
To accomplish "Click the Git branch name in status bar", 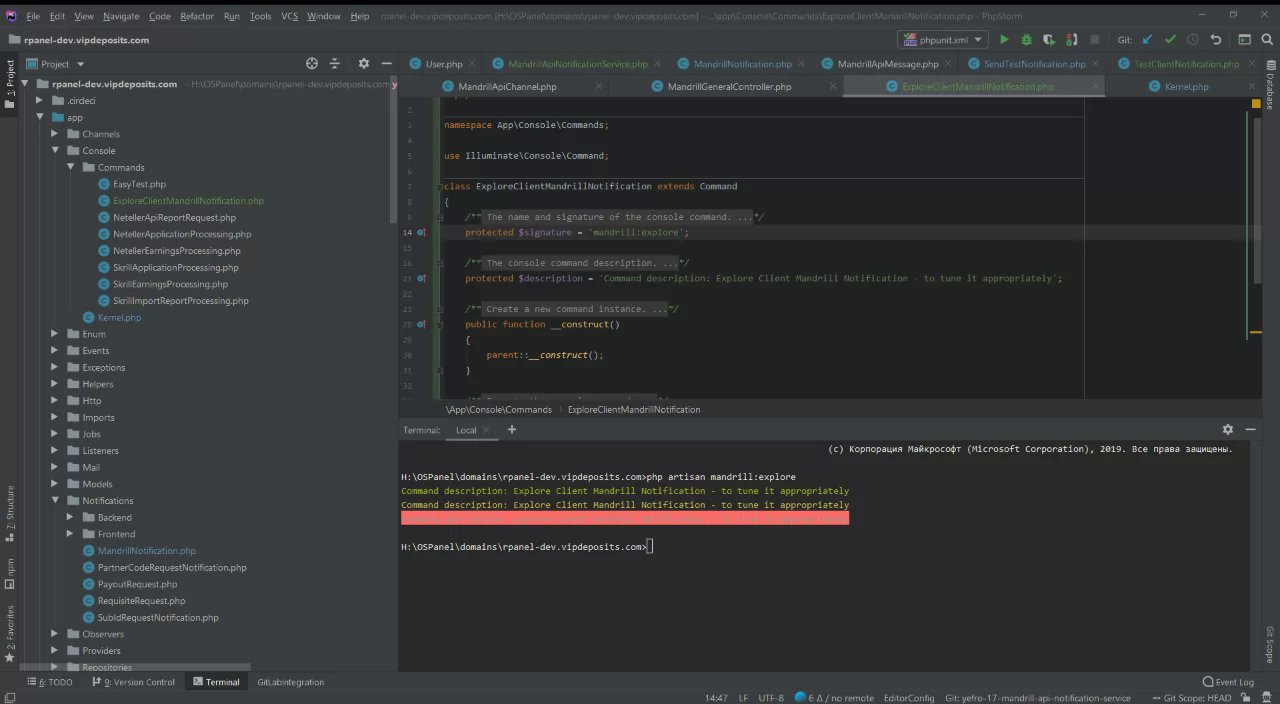I will point(1037,698).
